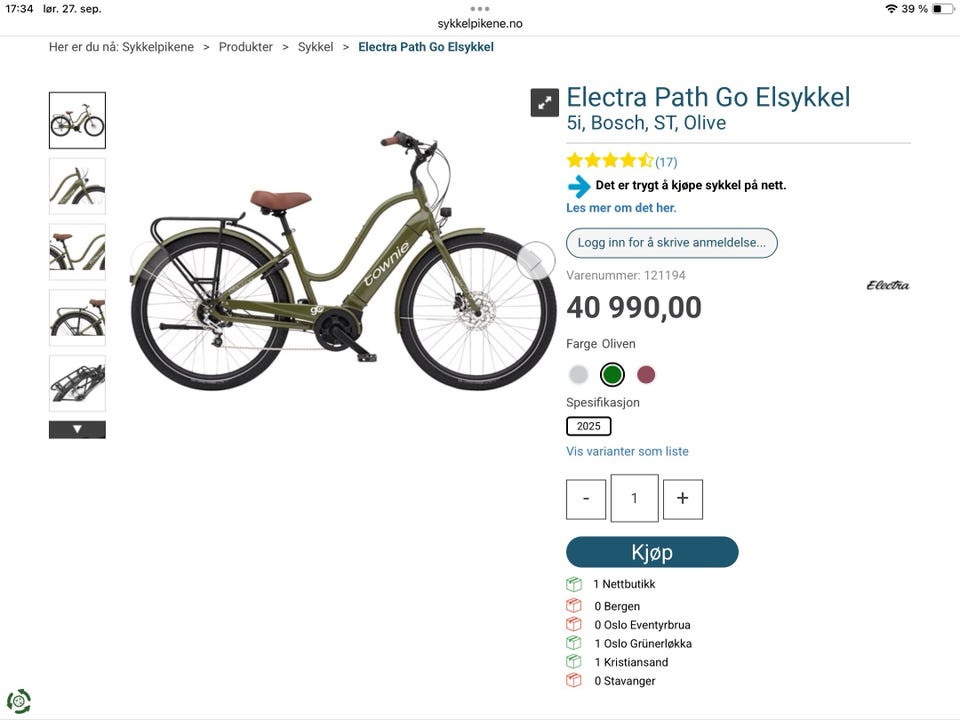The image size is (960, 720).
Task: Choose the dark red color option
Action: coord(646,375)
